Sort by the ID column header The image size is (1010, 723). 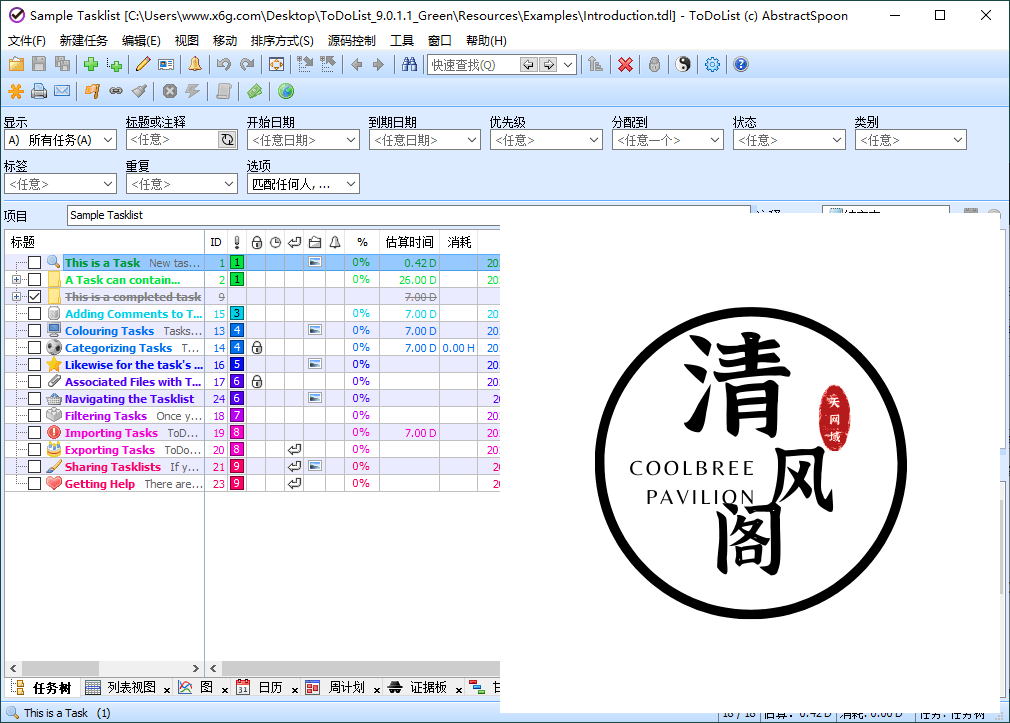[x=216, y=242]
